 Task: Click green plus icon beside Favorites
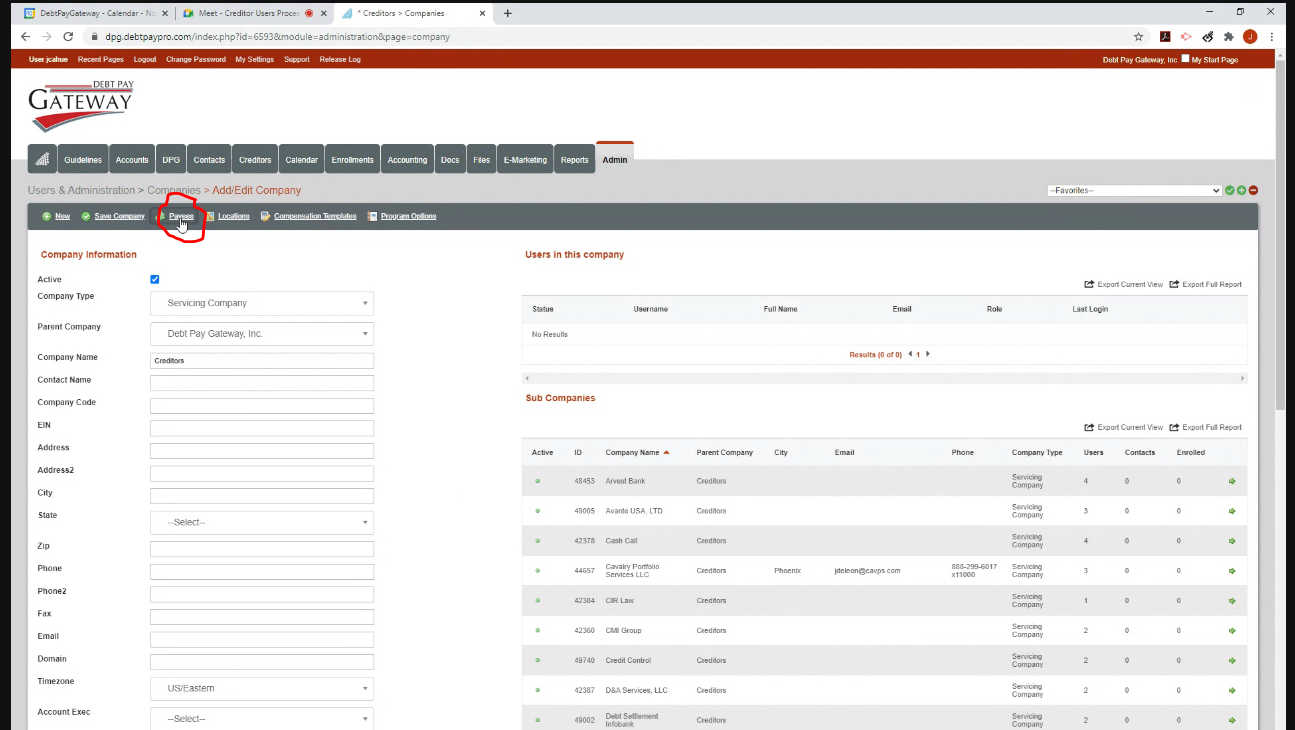pos(1241,190)
